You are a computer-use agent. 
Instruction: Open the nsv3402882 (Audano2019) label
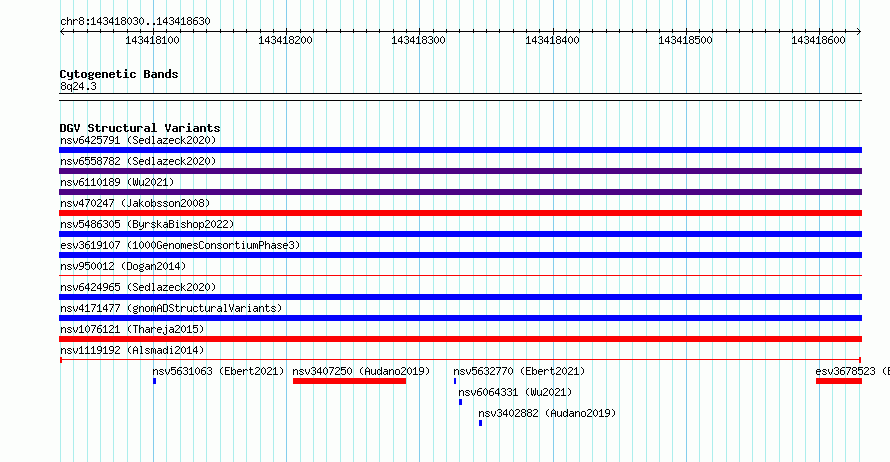pyautogui.click(x=547, y=413)
